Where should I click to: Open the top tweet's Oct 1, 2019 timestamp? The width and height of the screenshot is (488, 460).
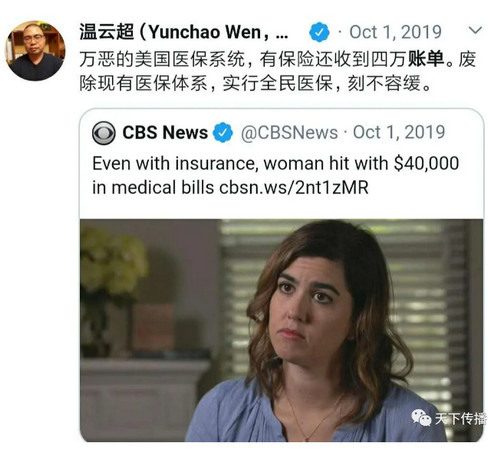395,32
